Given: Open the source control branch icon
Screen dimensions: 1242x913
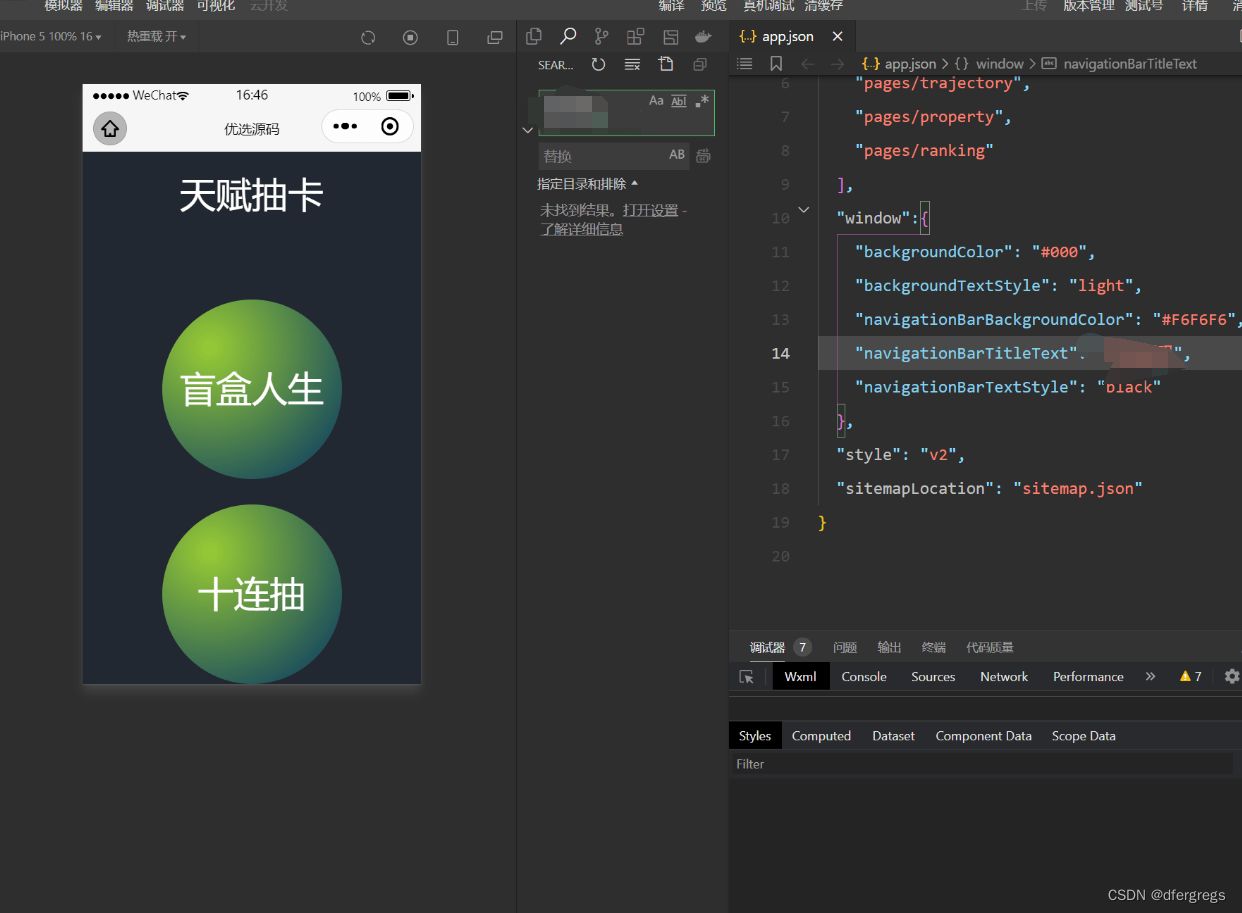Looking at the screenshot, I should point(601,37).
